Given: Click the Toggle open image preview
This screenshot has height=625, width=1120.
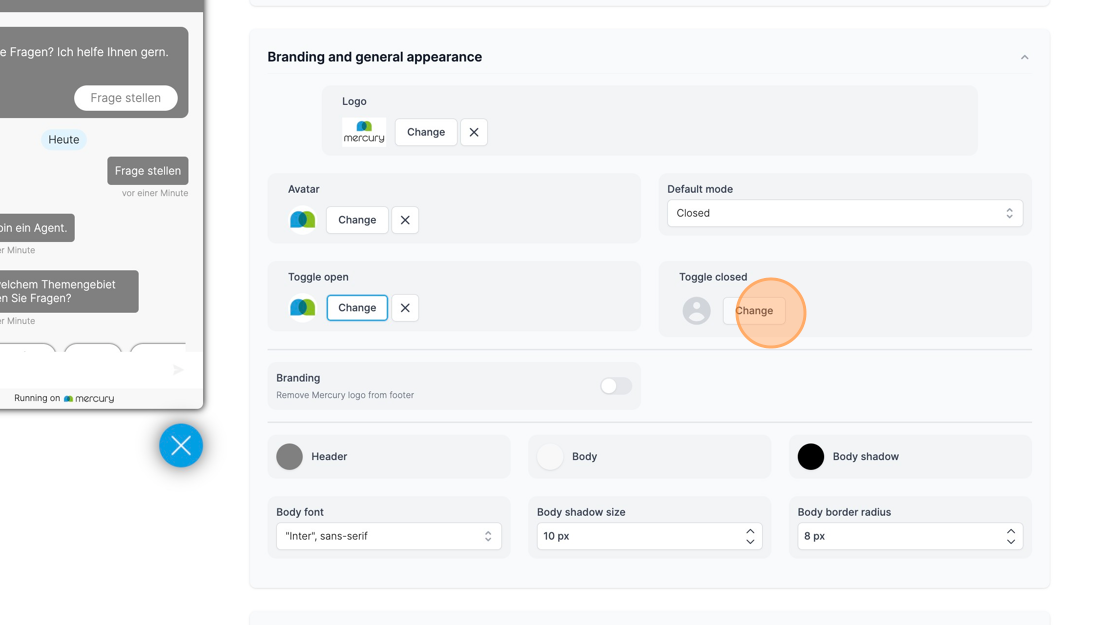Looking at the screenshot, I should point(303,308).
